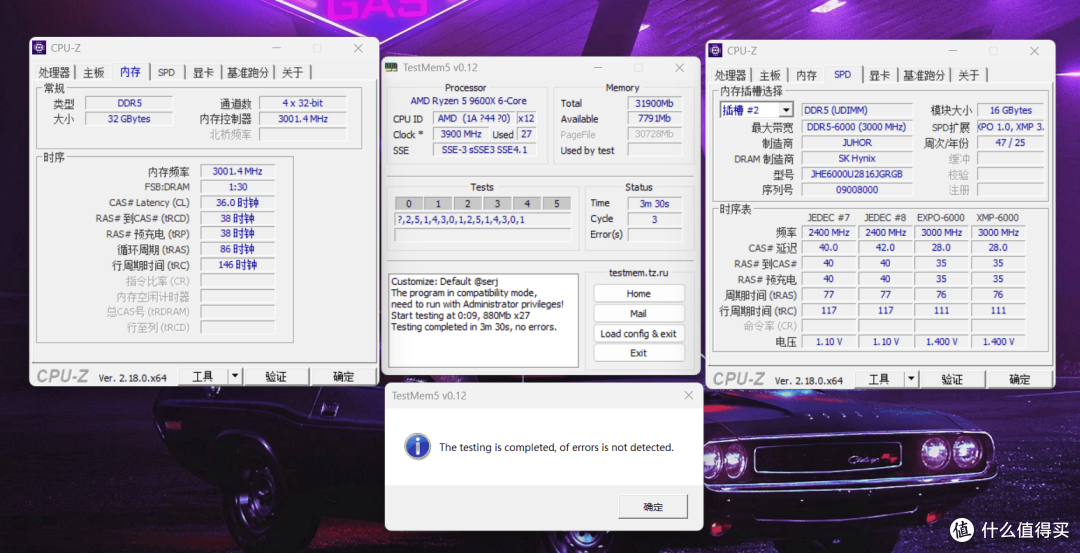Switch to 处理器 tab in left CPU-Z
This screenshot has width=1080, height=553.
click(54, 72)
